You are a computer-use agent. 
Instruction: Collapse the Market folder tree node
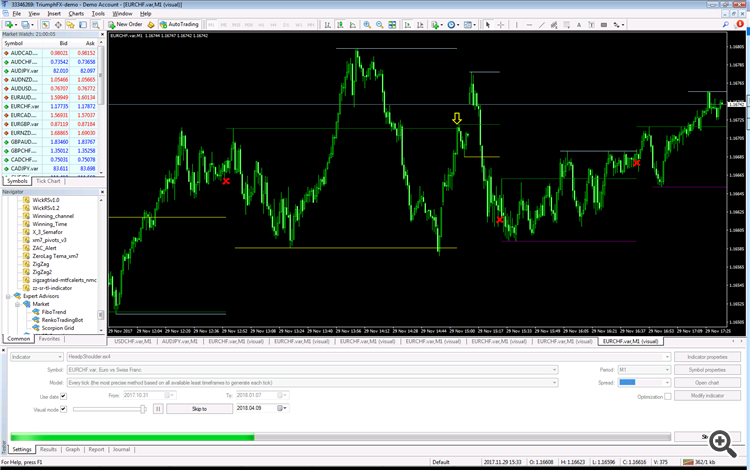click(x=17, y=304)
